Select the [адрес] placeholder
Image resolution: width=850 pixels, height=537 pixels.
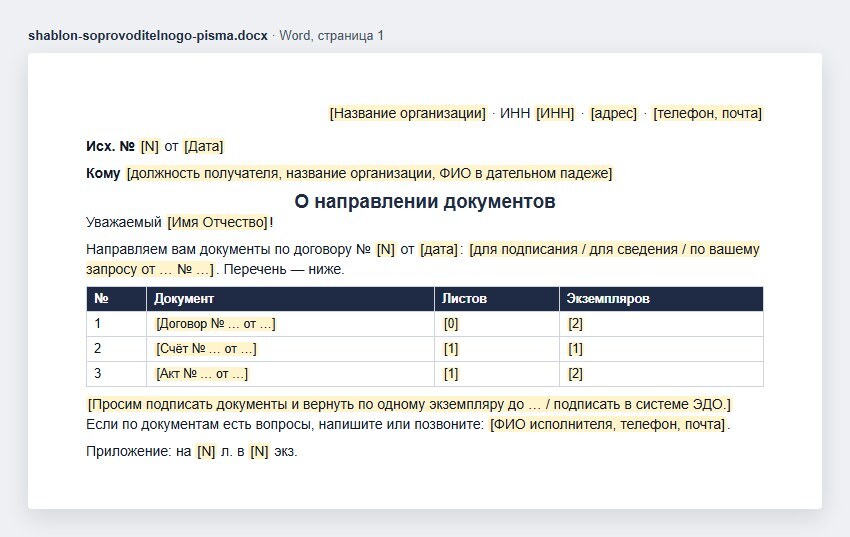click(614, 113)
